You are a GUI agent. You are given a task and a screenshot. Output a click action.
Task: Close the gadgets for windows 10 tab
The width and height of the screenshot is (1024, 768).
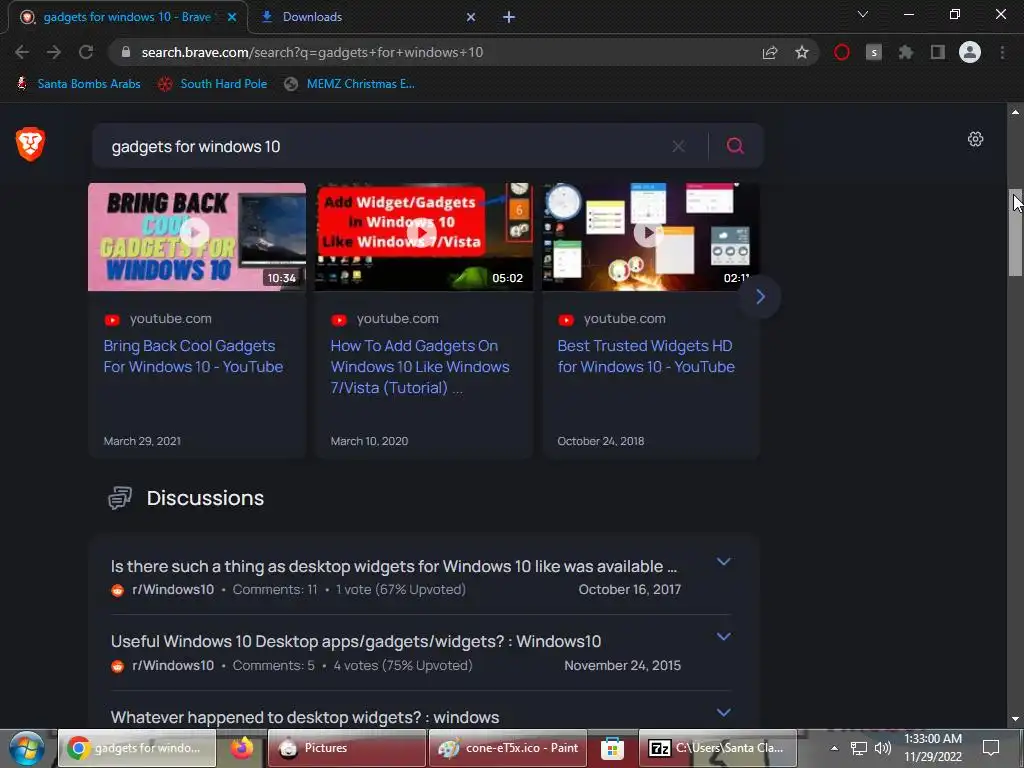pos(232,17)
